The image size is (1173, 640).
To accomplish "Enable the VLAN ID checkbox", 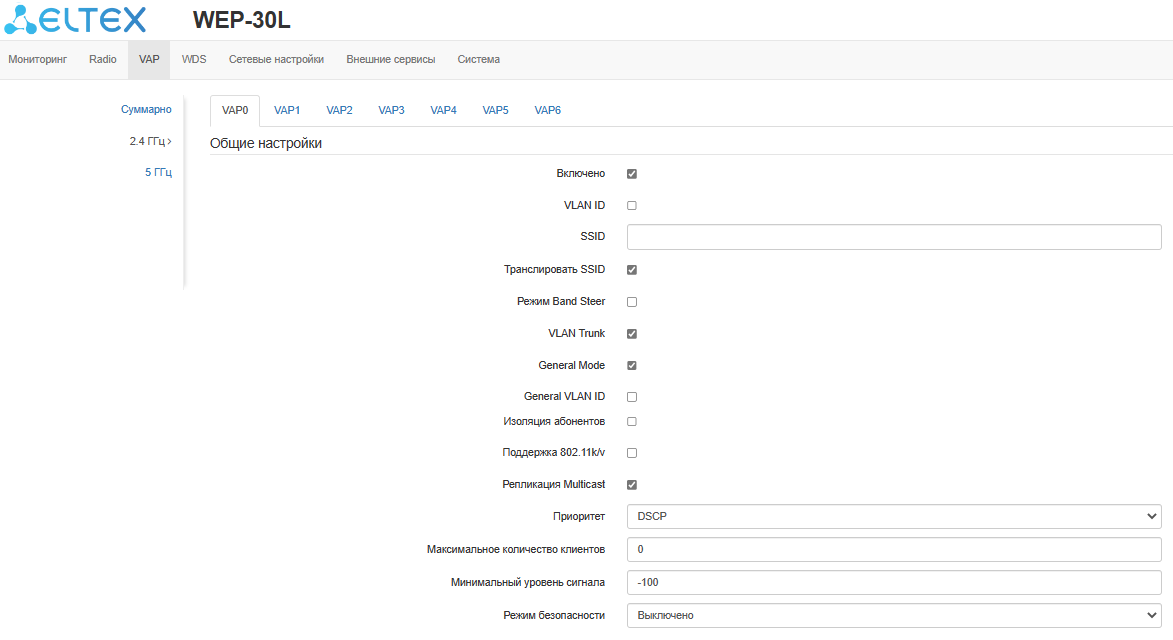I will 632,206.
